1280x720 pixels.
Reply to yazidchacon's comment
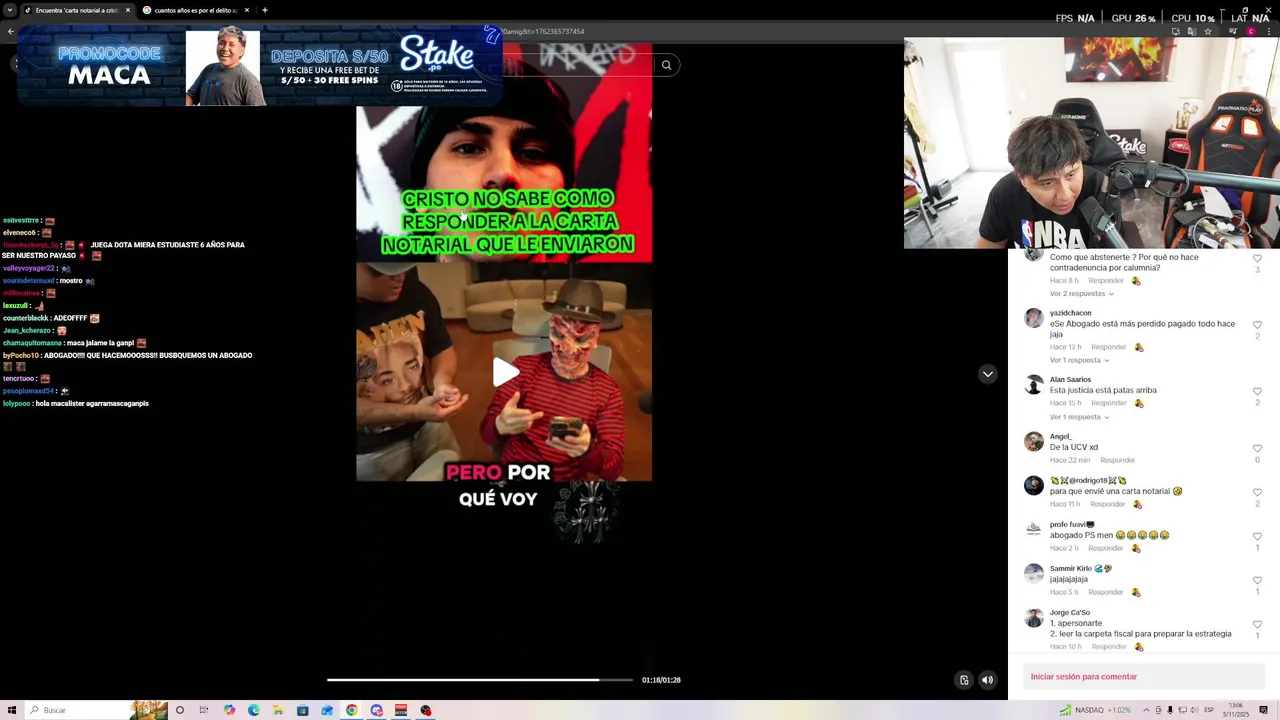1108,347
